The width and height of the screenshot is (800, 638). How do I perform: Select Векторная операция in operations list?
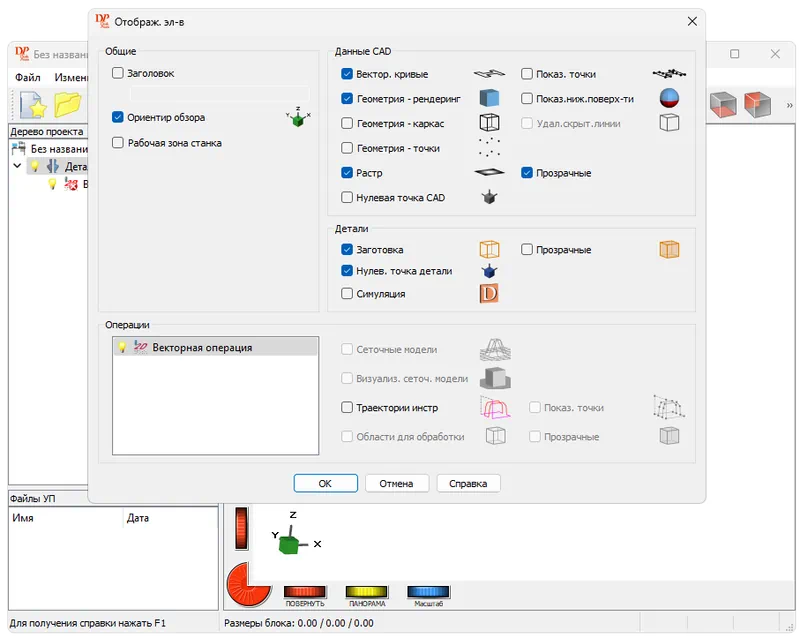(215, 348)
